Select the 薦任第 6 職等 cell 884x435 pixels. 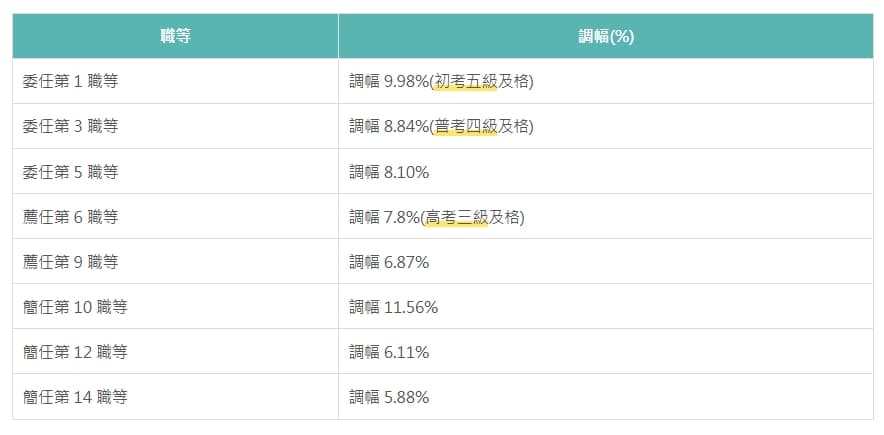click(x=175, y=216)
